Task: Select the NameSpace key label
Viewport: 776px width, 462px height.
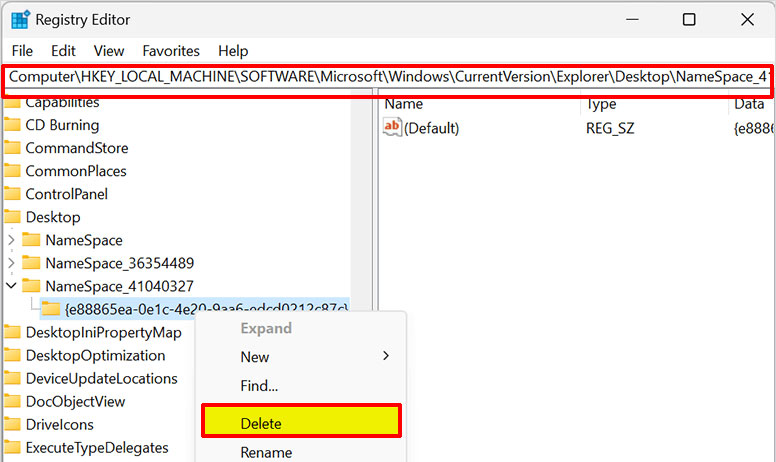Action: point(84,240)
